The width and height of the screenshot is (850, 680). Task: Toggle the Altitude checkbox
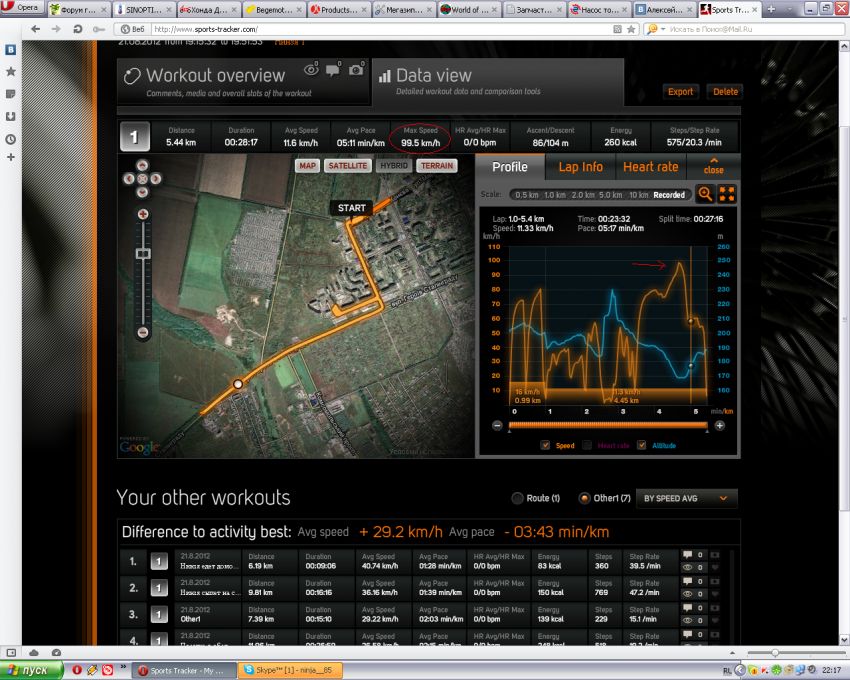coord(642,445)
